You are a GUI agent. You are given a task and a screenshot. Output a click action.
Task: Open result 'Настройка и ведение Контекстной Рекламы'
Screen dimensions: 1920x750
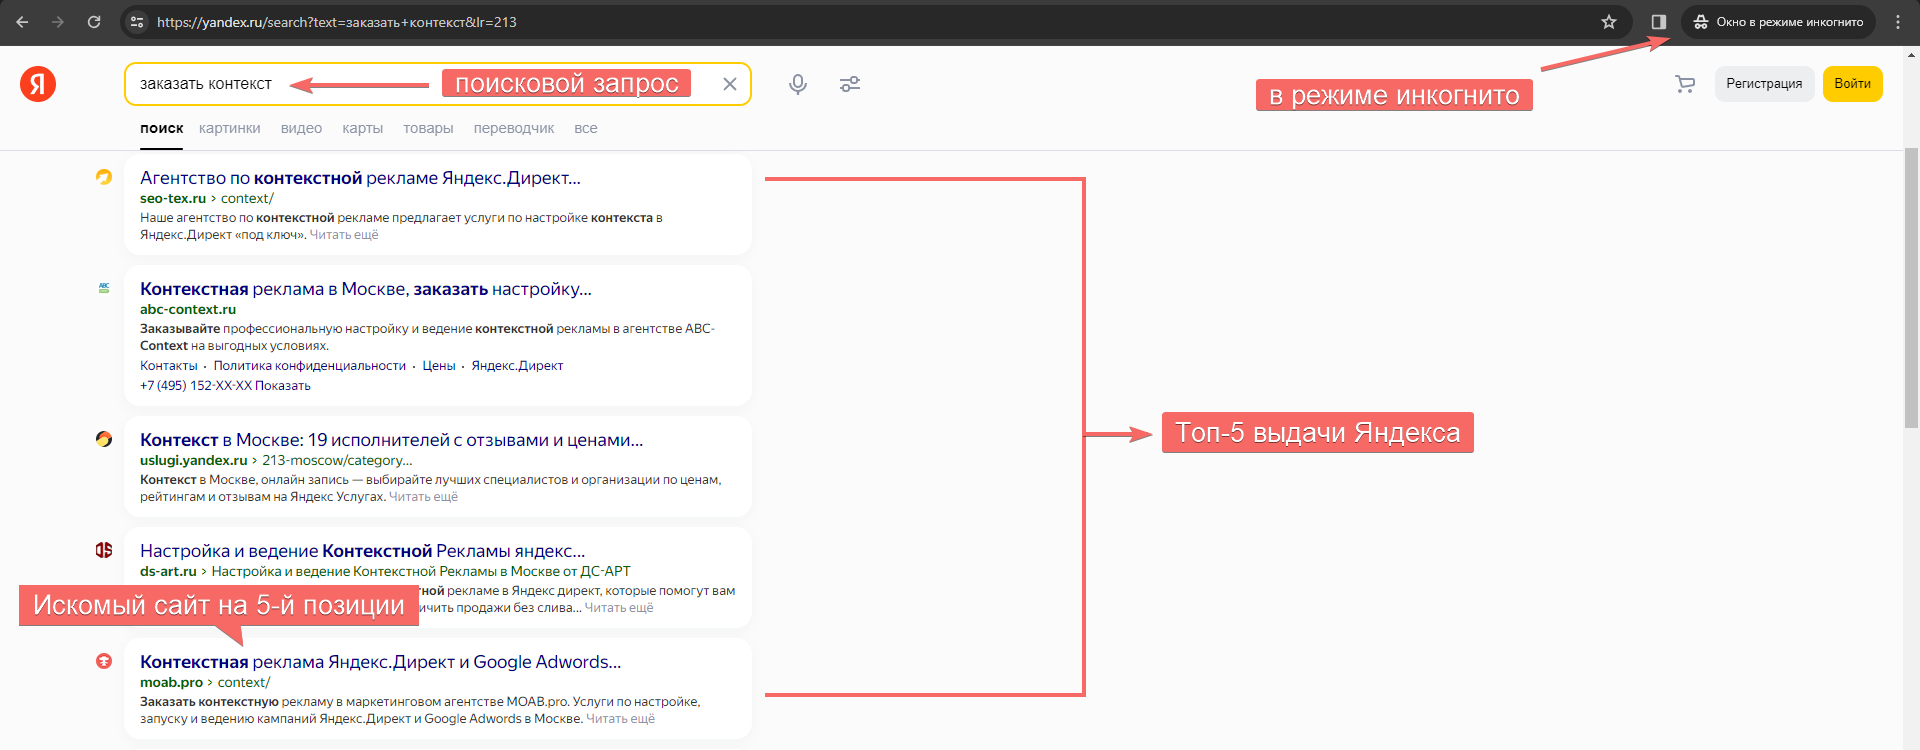363,551
